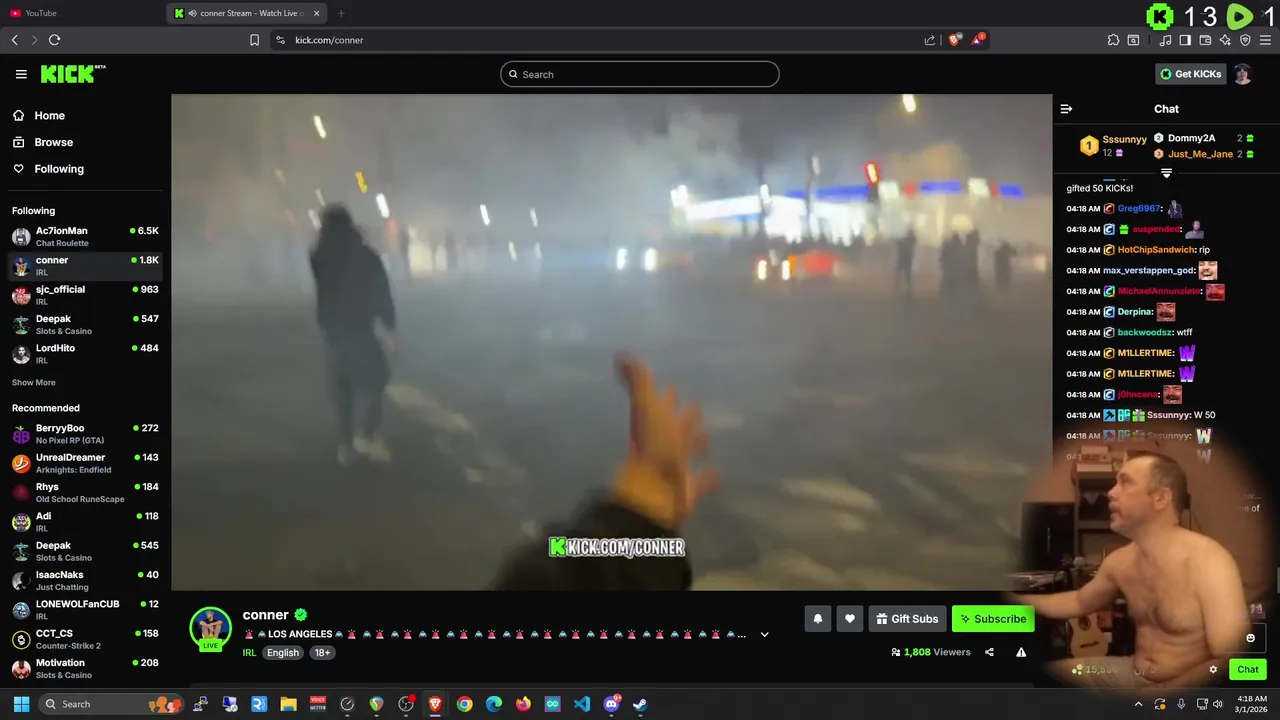Click the Get KICKs button
The image size is (1280, 720).
[x=1190, y=74]
